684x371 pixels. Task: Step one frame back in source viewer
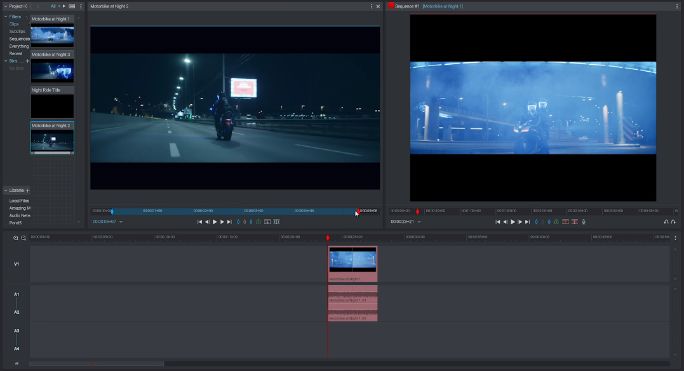click(x=207, y=222)
